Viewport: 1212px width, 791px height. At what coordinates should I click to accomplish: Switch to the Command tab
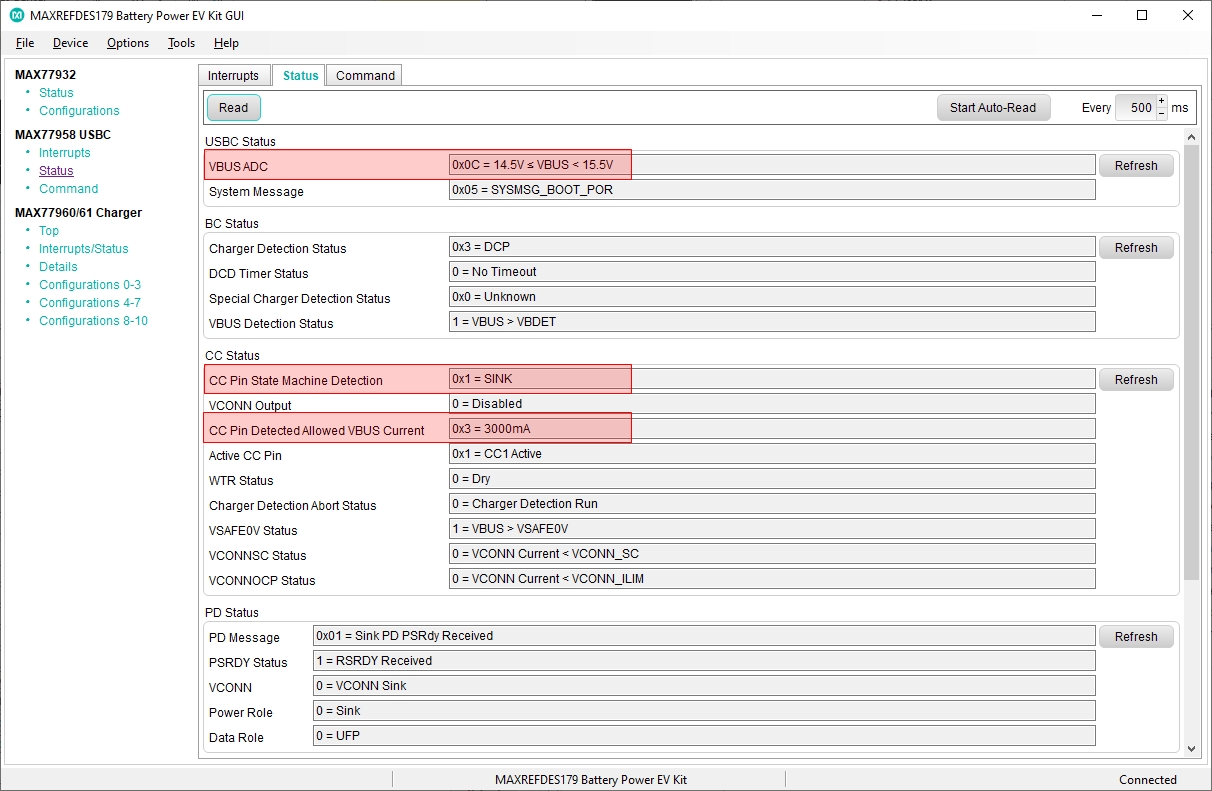click(365, 76)
